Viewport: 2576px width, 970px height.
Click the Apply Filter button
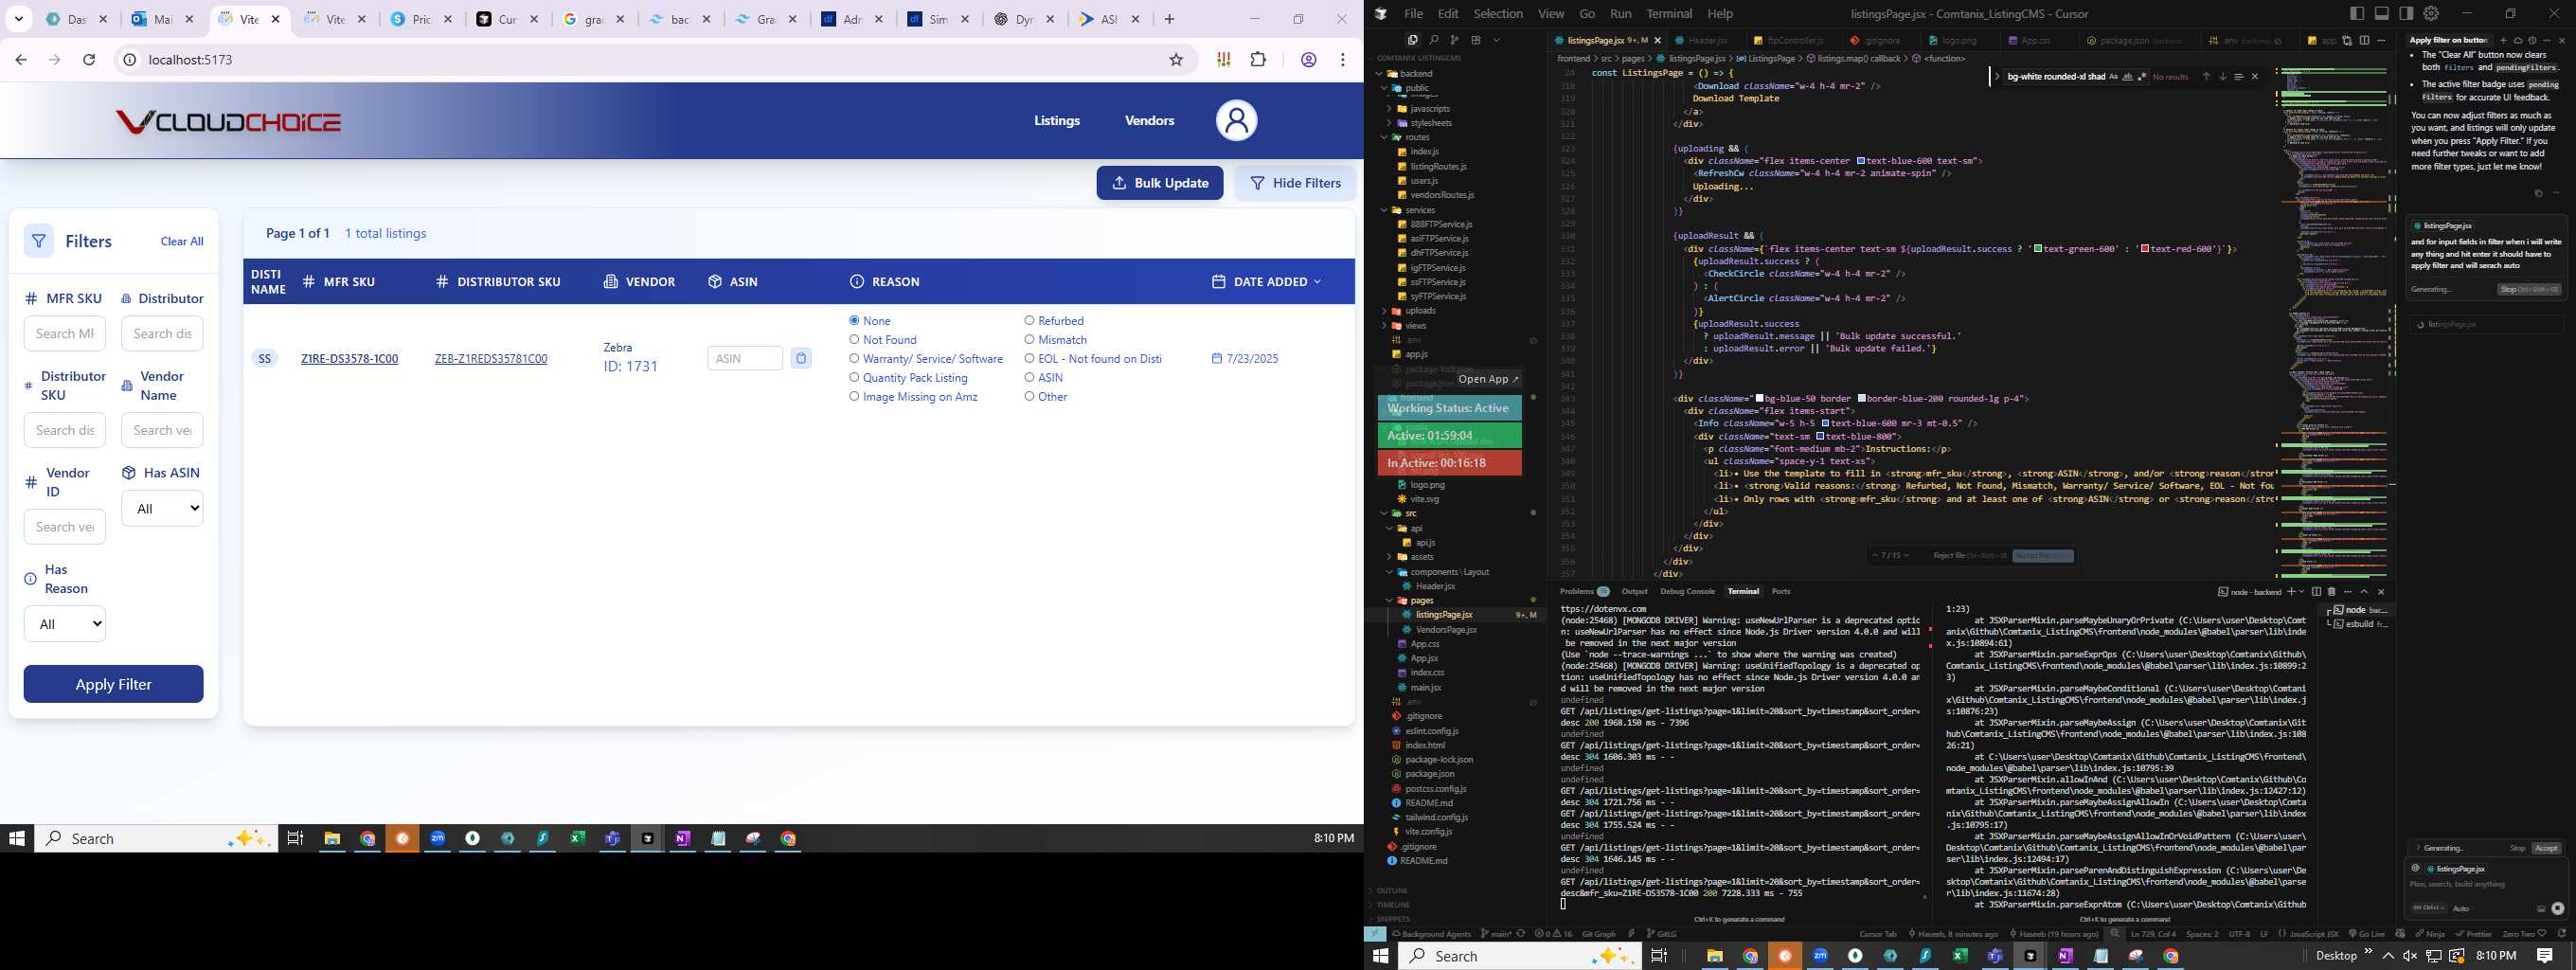click(x=113, y=684)
